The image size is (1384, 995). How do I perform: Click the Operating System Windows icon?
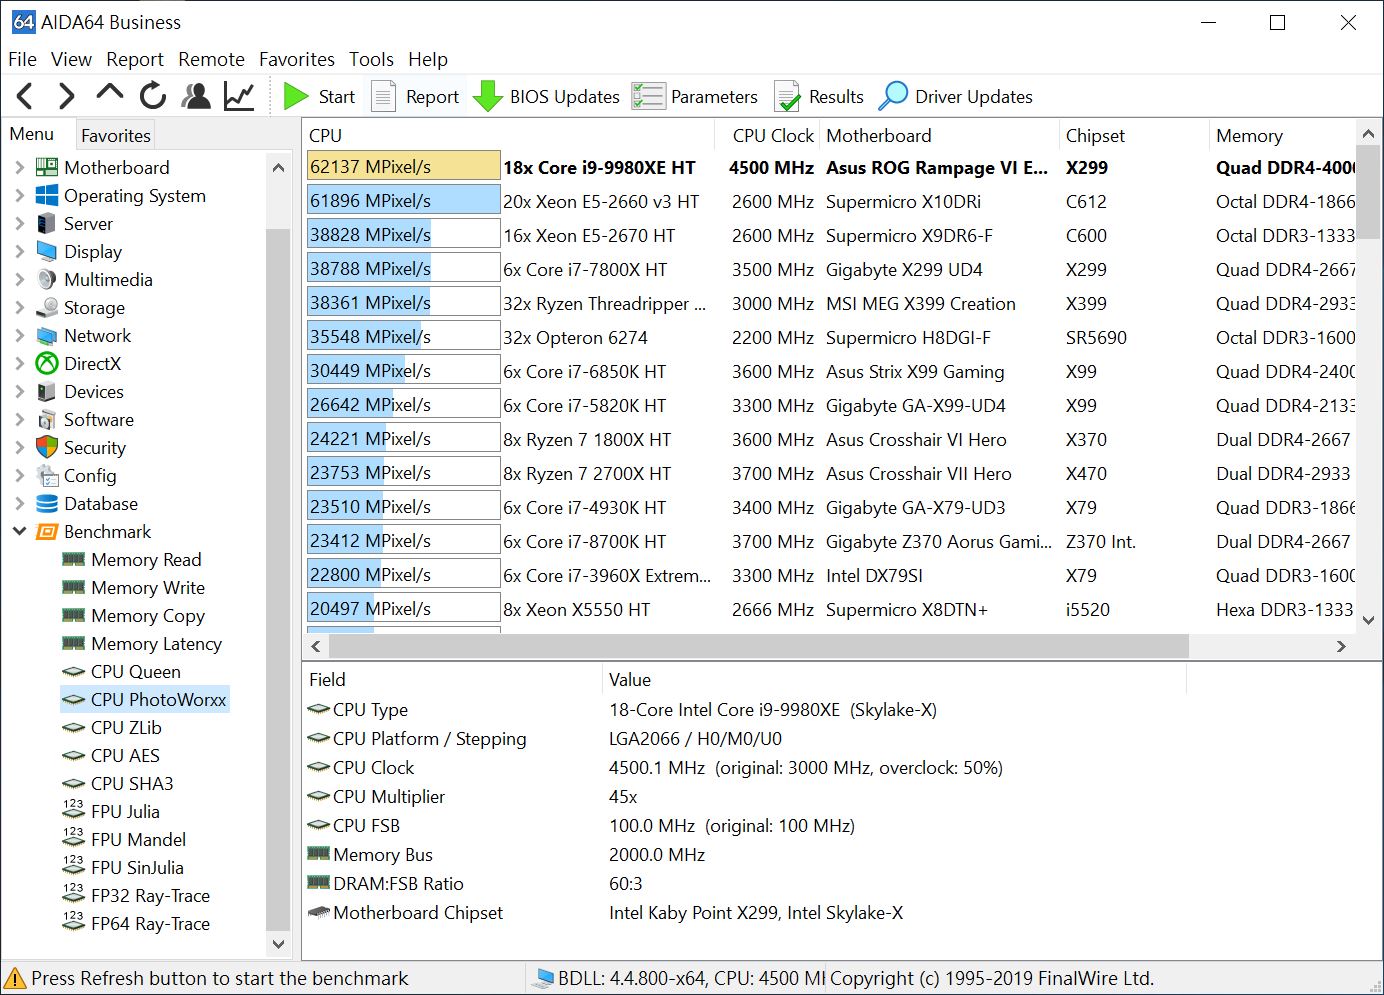[47, 195]
